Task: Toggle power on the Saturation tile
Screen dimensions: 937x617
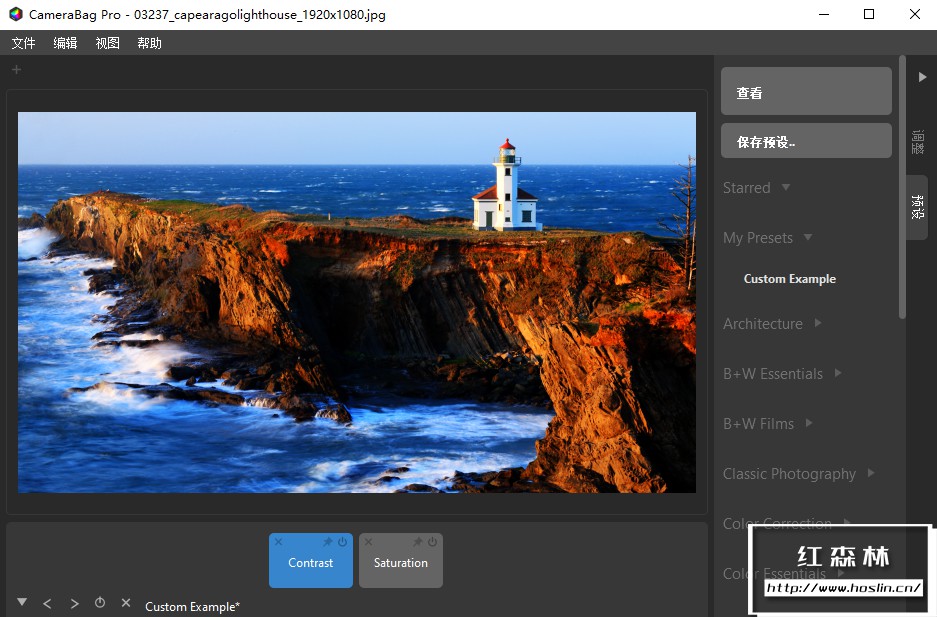Action: click(x=432, y=542)
